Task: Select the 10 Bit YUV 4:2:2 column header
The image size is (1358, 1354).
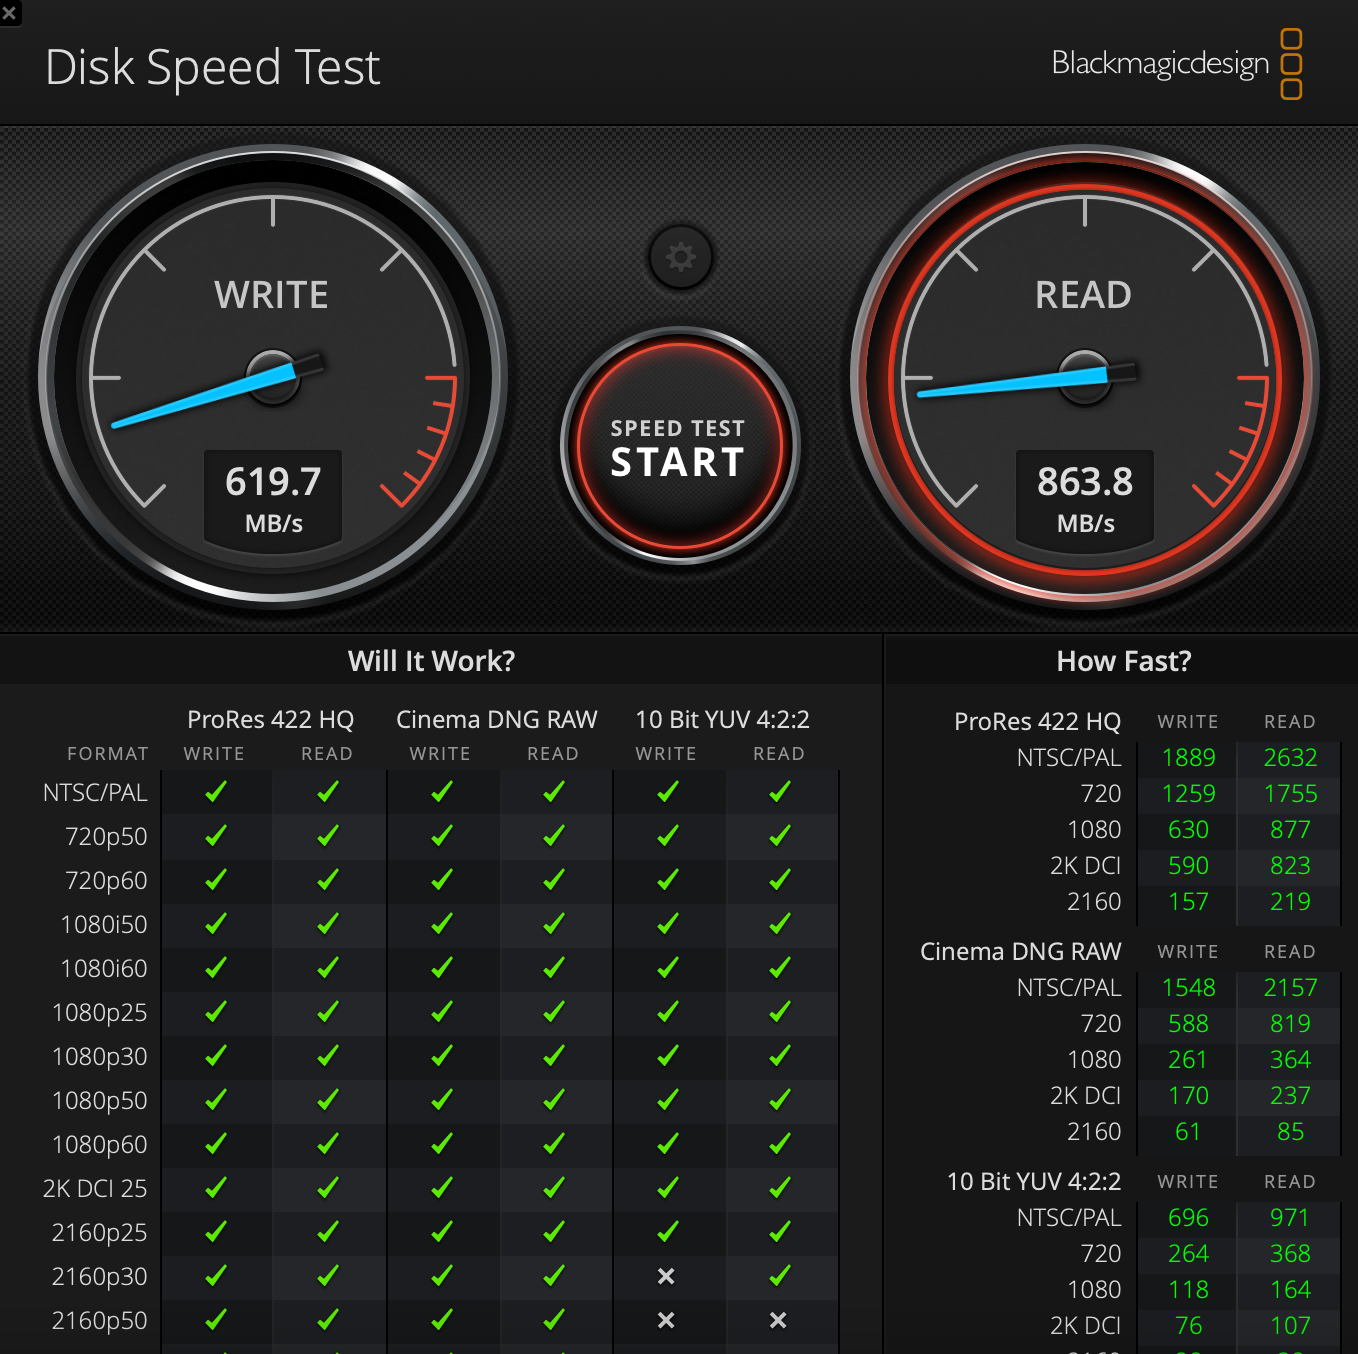Action: coord(722,719)
